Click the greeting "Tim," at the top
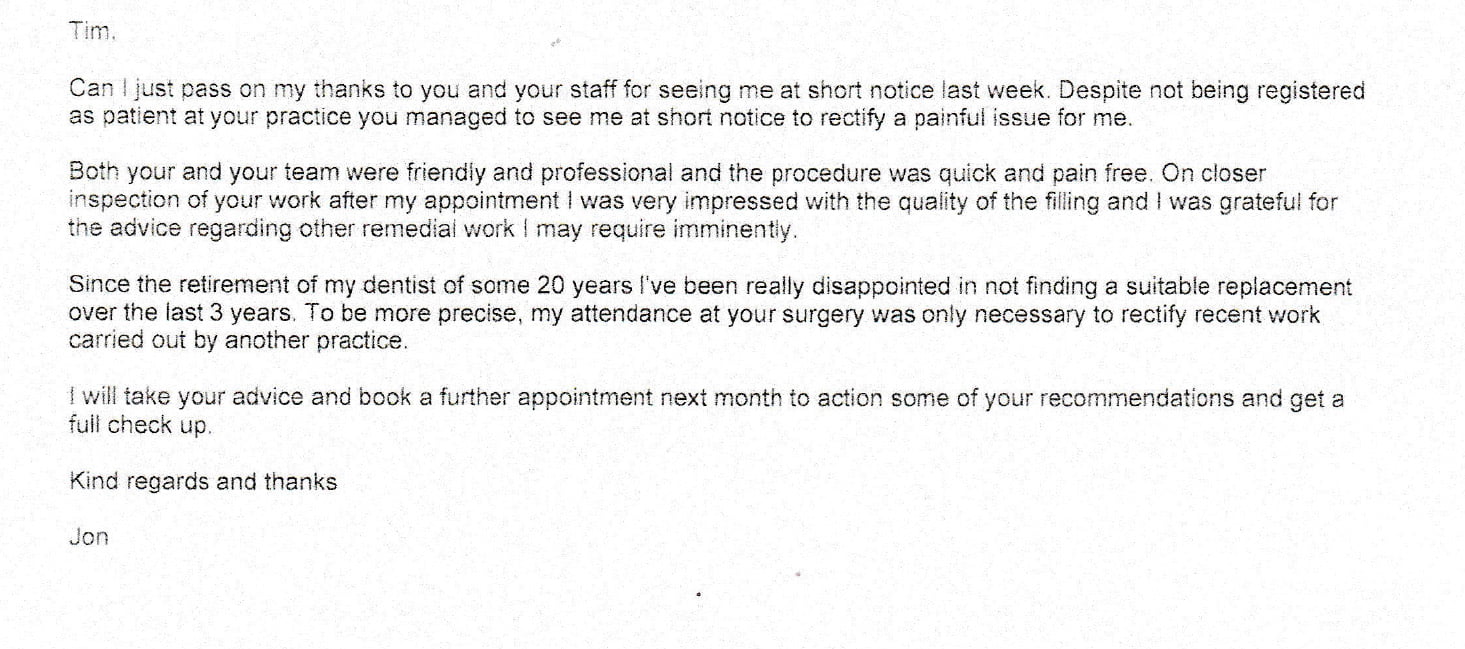1465x649 pixels. (x=92, y=32)
